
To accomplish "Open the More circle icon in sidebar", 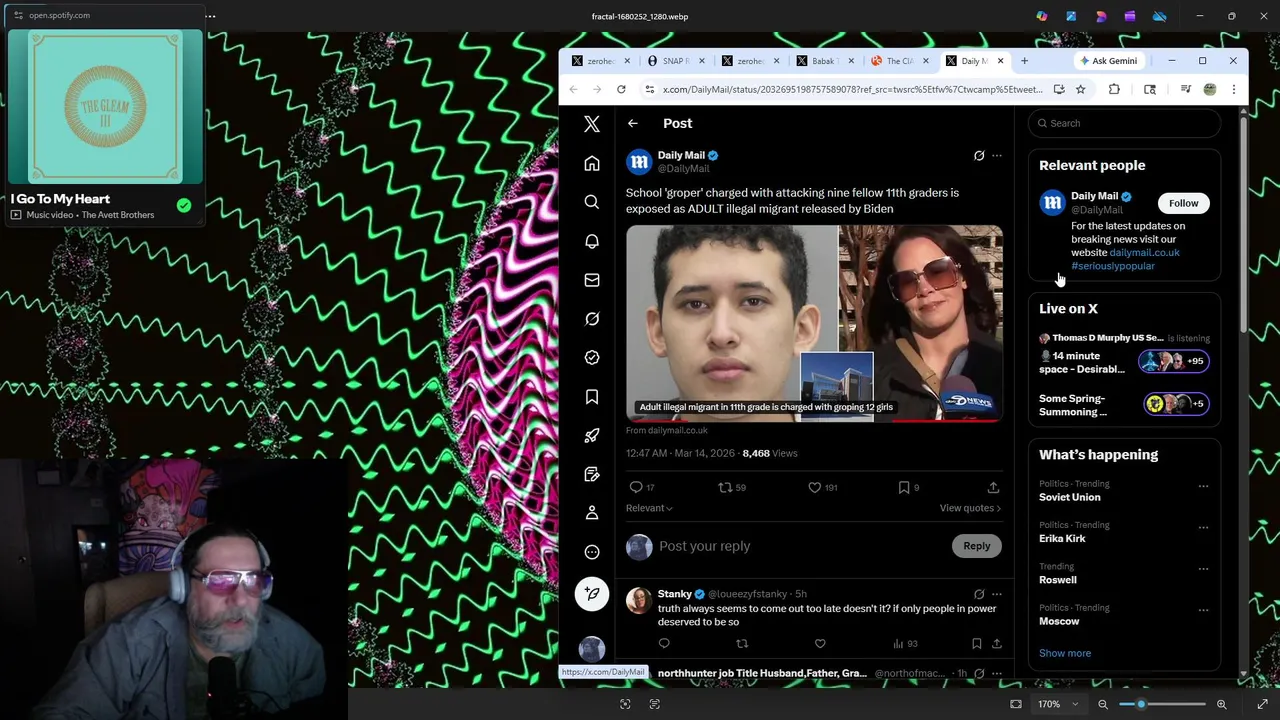I will pos(592,552).
